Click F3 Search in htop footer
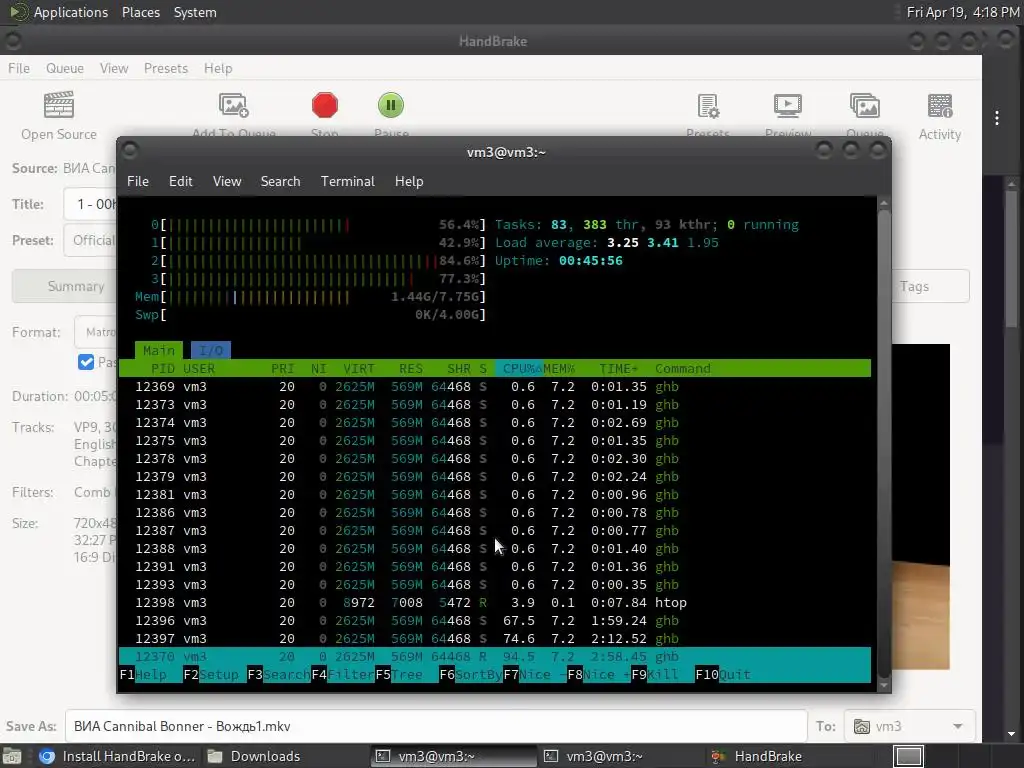Image resolution: width=1024 pixels, height=768 pixels. pos(279,674)
